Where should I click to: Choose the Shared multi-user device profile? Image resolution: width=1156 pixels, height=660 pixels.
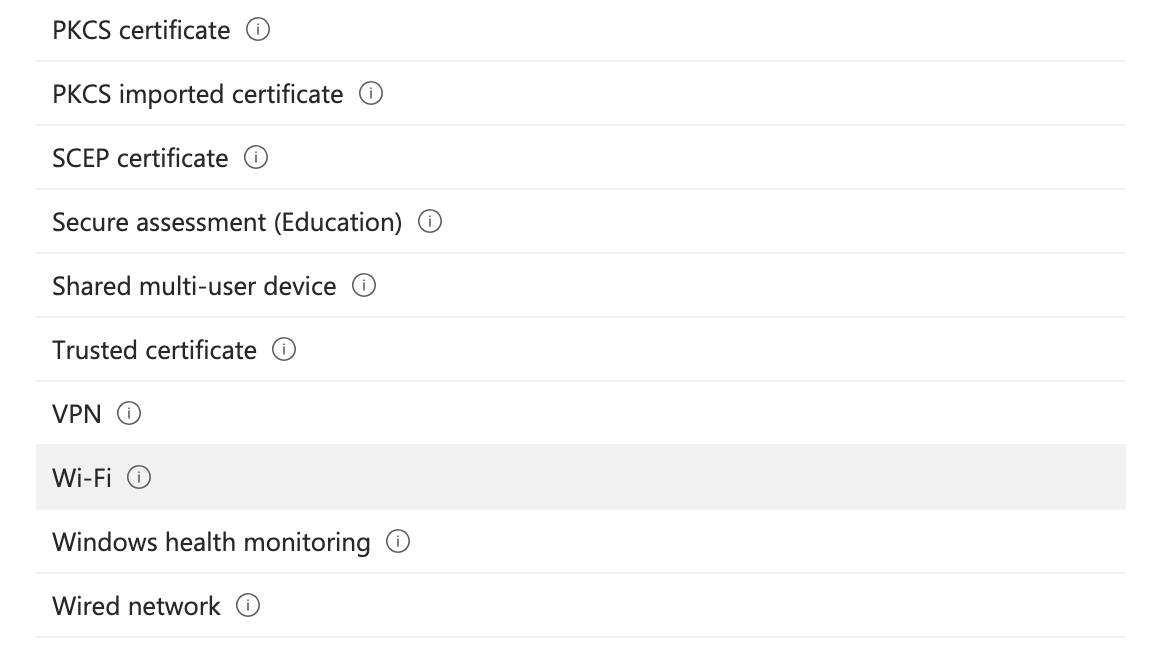pyautogui.click(x=195, y=286)
